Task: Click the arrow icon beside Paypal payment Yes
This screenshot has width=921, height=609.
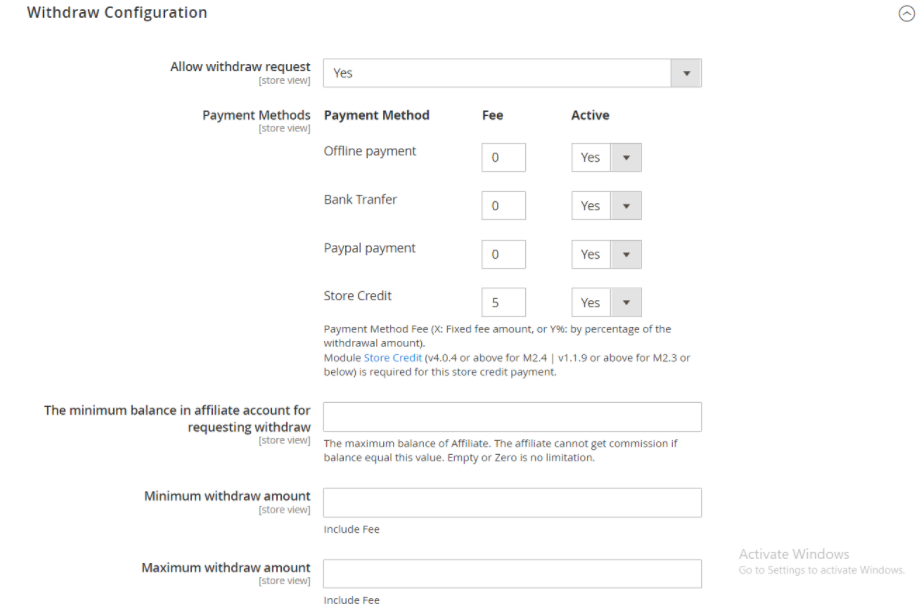Action: (x=626, y=255)
